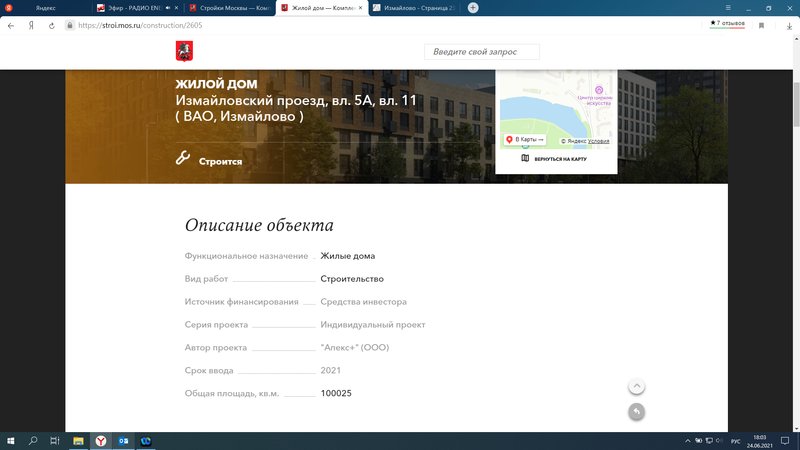Open a new tab with the plus button
Screen dimensions: 800x450
point(473,8)
